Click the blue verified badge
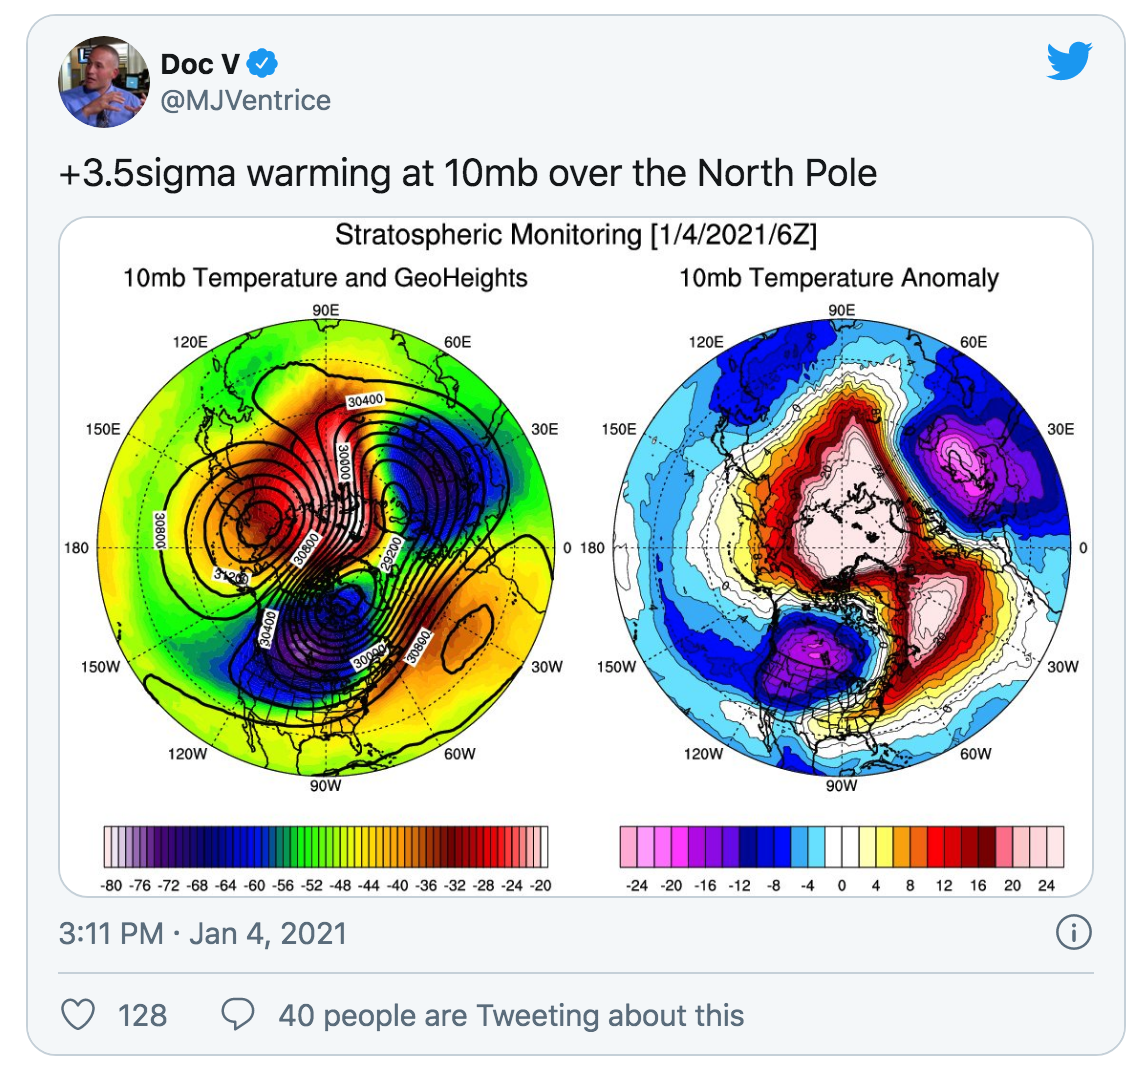 tap(262, 63)
